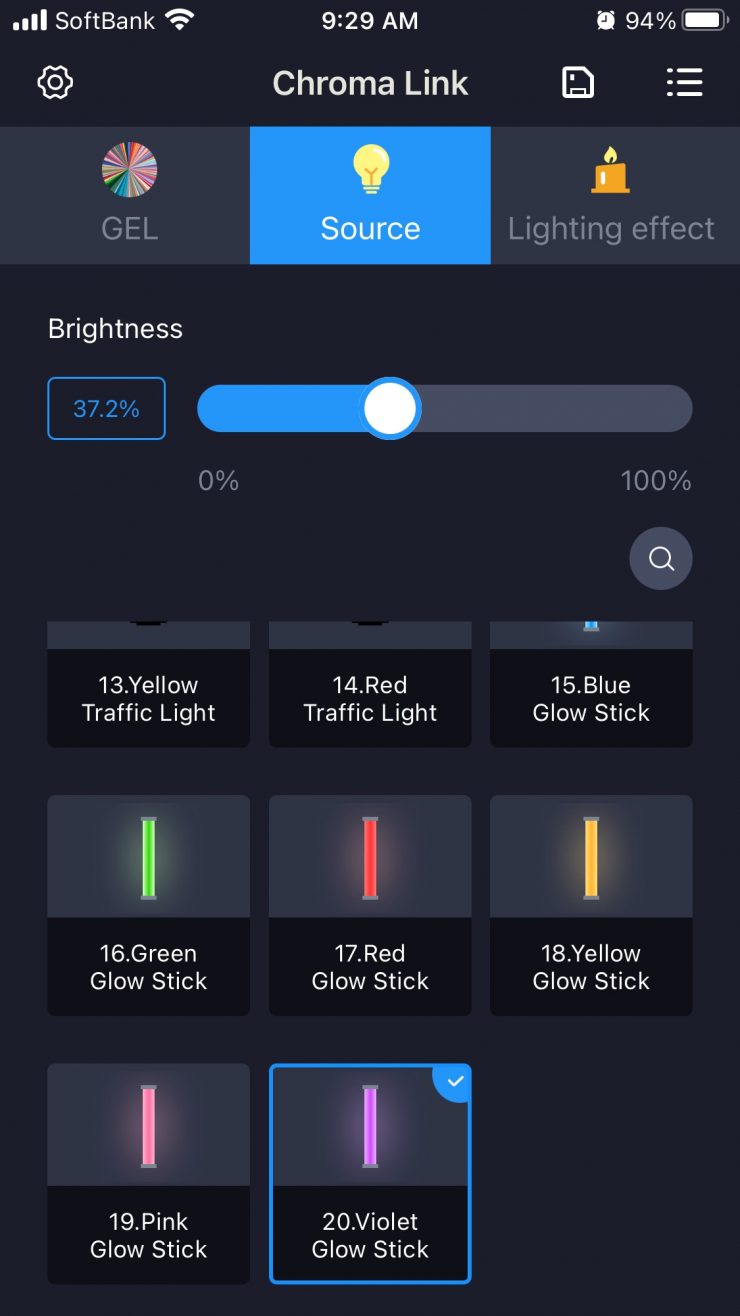Choose 13.Yellow Traffic Light source
Image resolution: width=740 pixels, height=1316 pixels.
click(149, 698)
